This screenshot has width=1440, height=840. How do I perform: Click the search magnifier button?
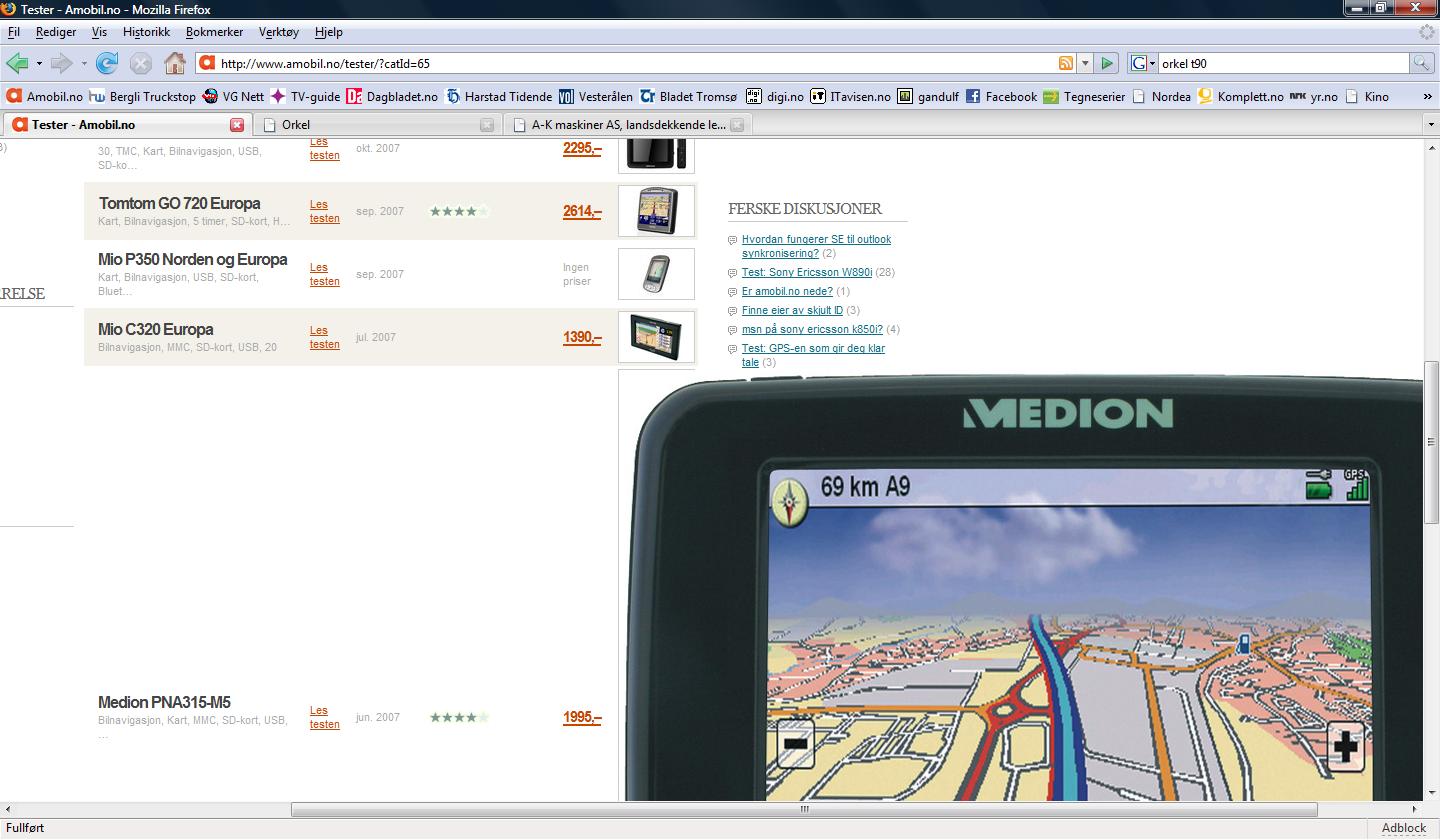point(1421,63)
